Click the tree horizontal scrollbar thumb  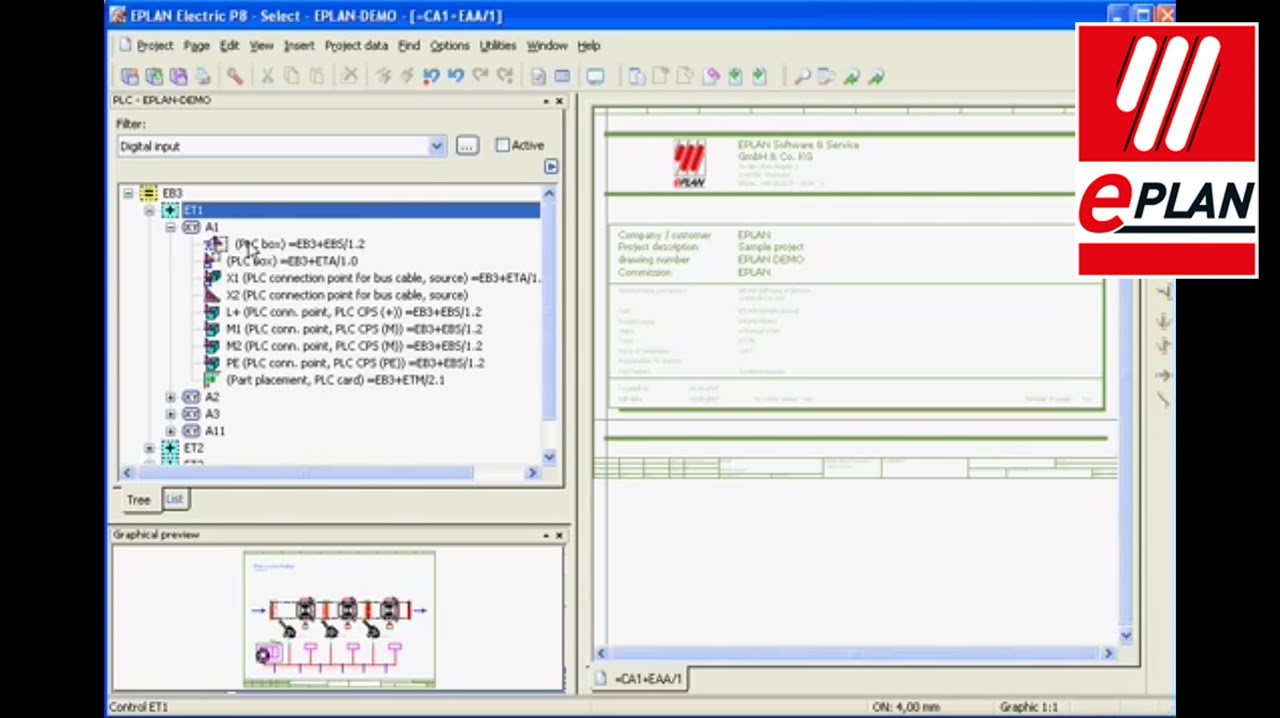pyautogui.click(x=304, y=473)
